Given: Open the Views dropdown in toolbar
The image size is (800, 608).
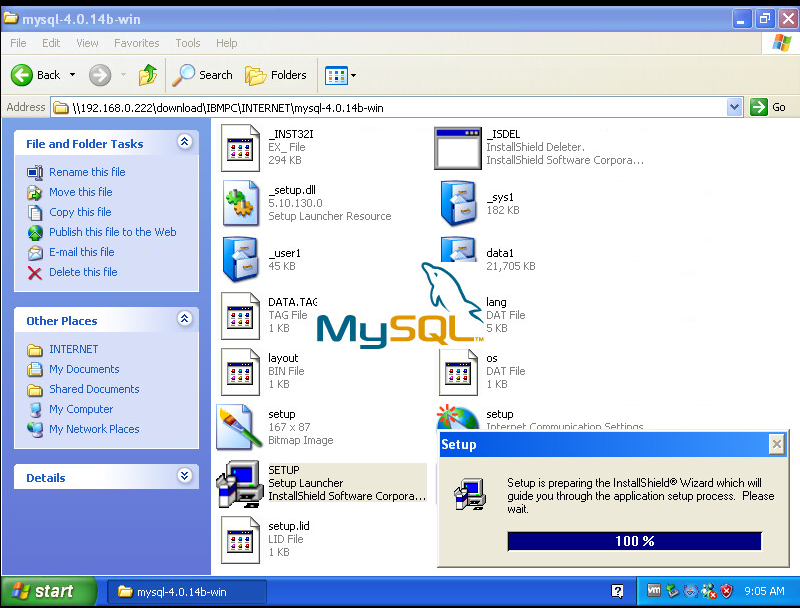Looking at the screenshot, I should click(x=341, y=75).
